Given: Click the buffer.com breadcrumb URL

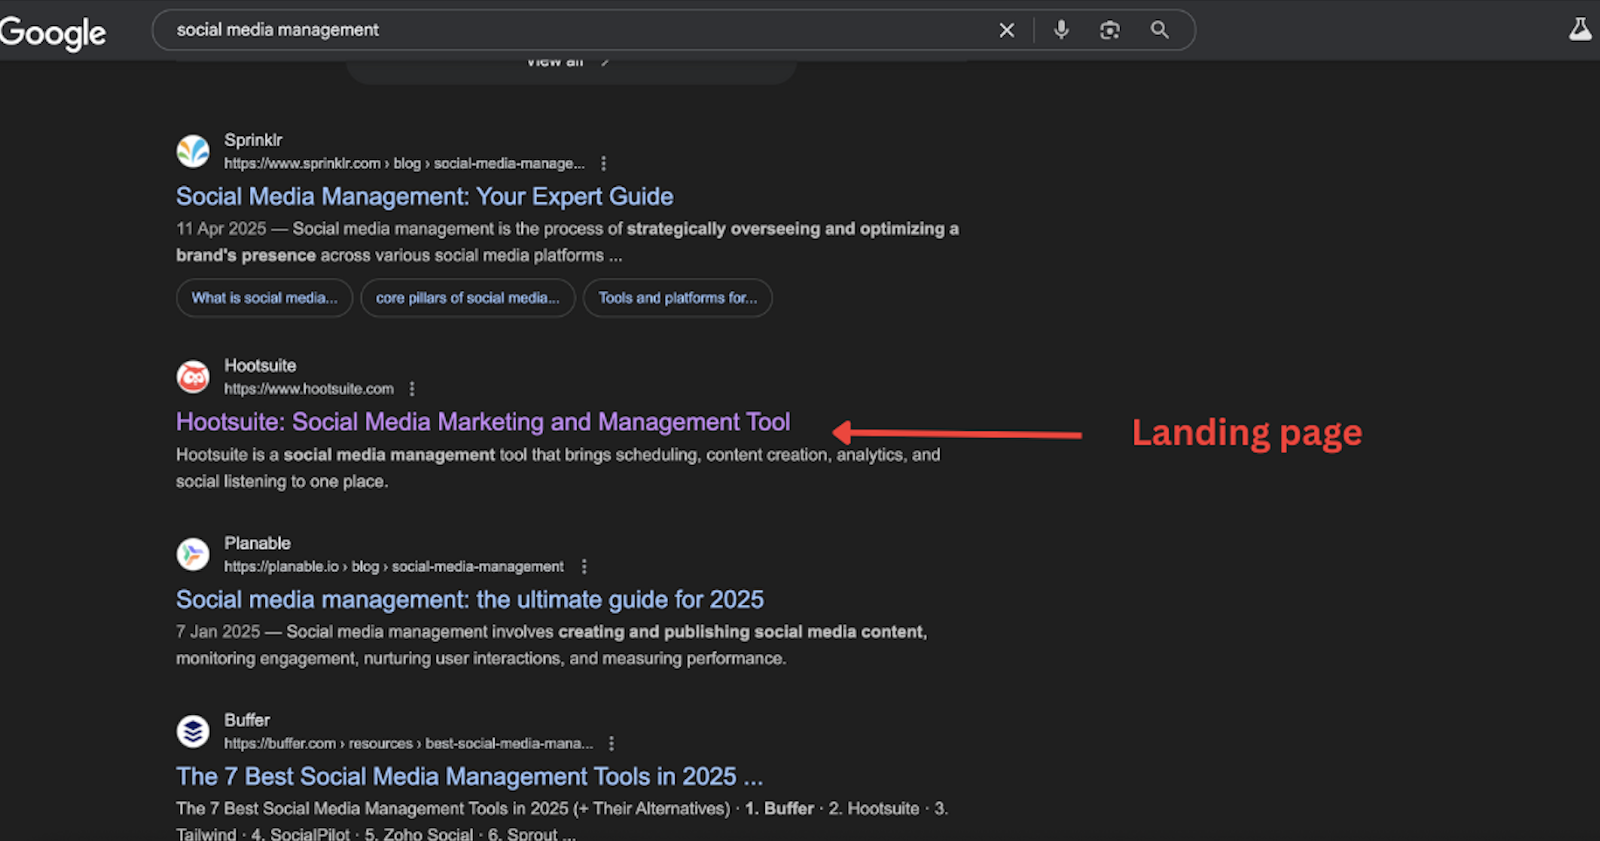Looking at the screenshot, I should point(408,743).
